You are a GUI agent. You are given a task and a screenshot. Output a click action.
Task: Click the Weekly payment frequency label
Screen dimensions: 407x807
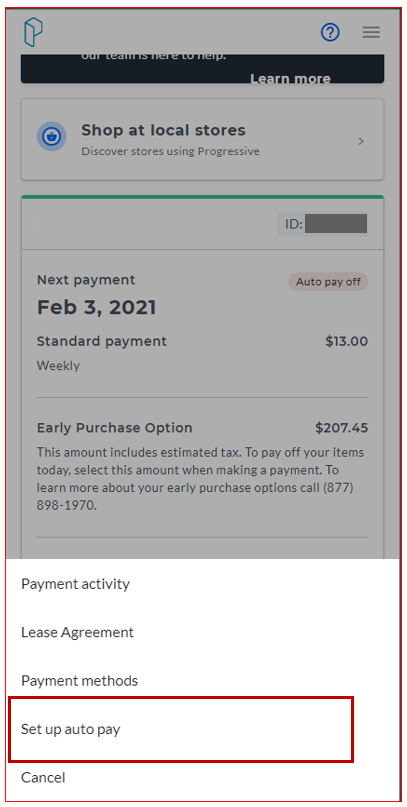click(58, 366)
